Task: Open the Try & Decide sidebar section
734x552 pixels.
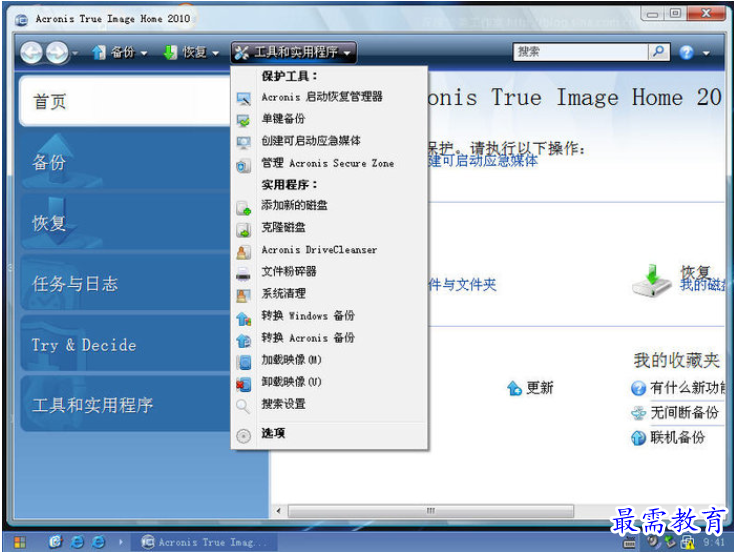Action: (x=125, y=345)
